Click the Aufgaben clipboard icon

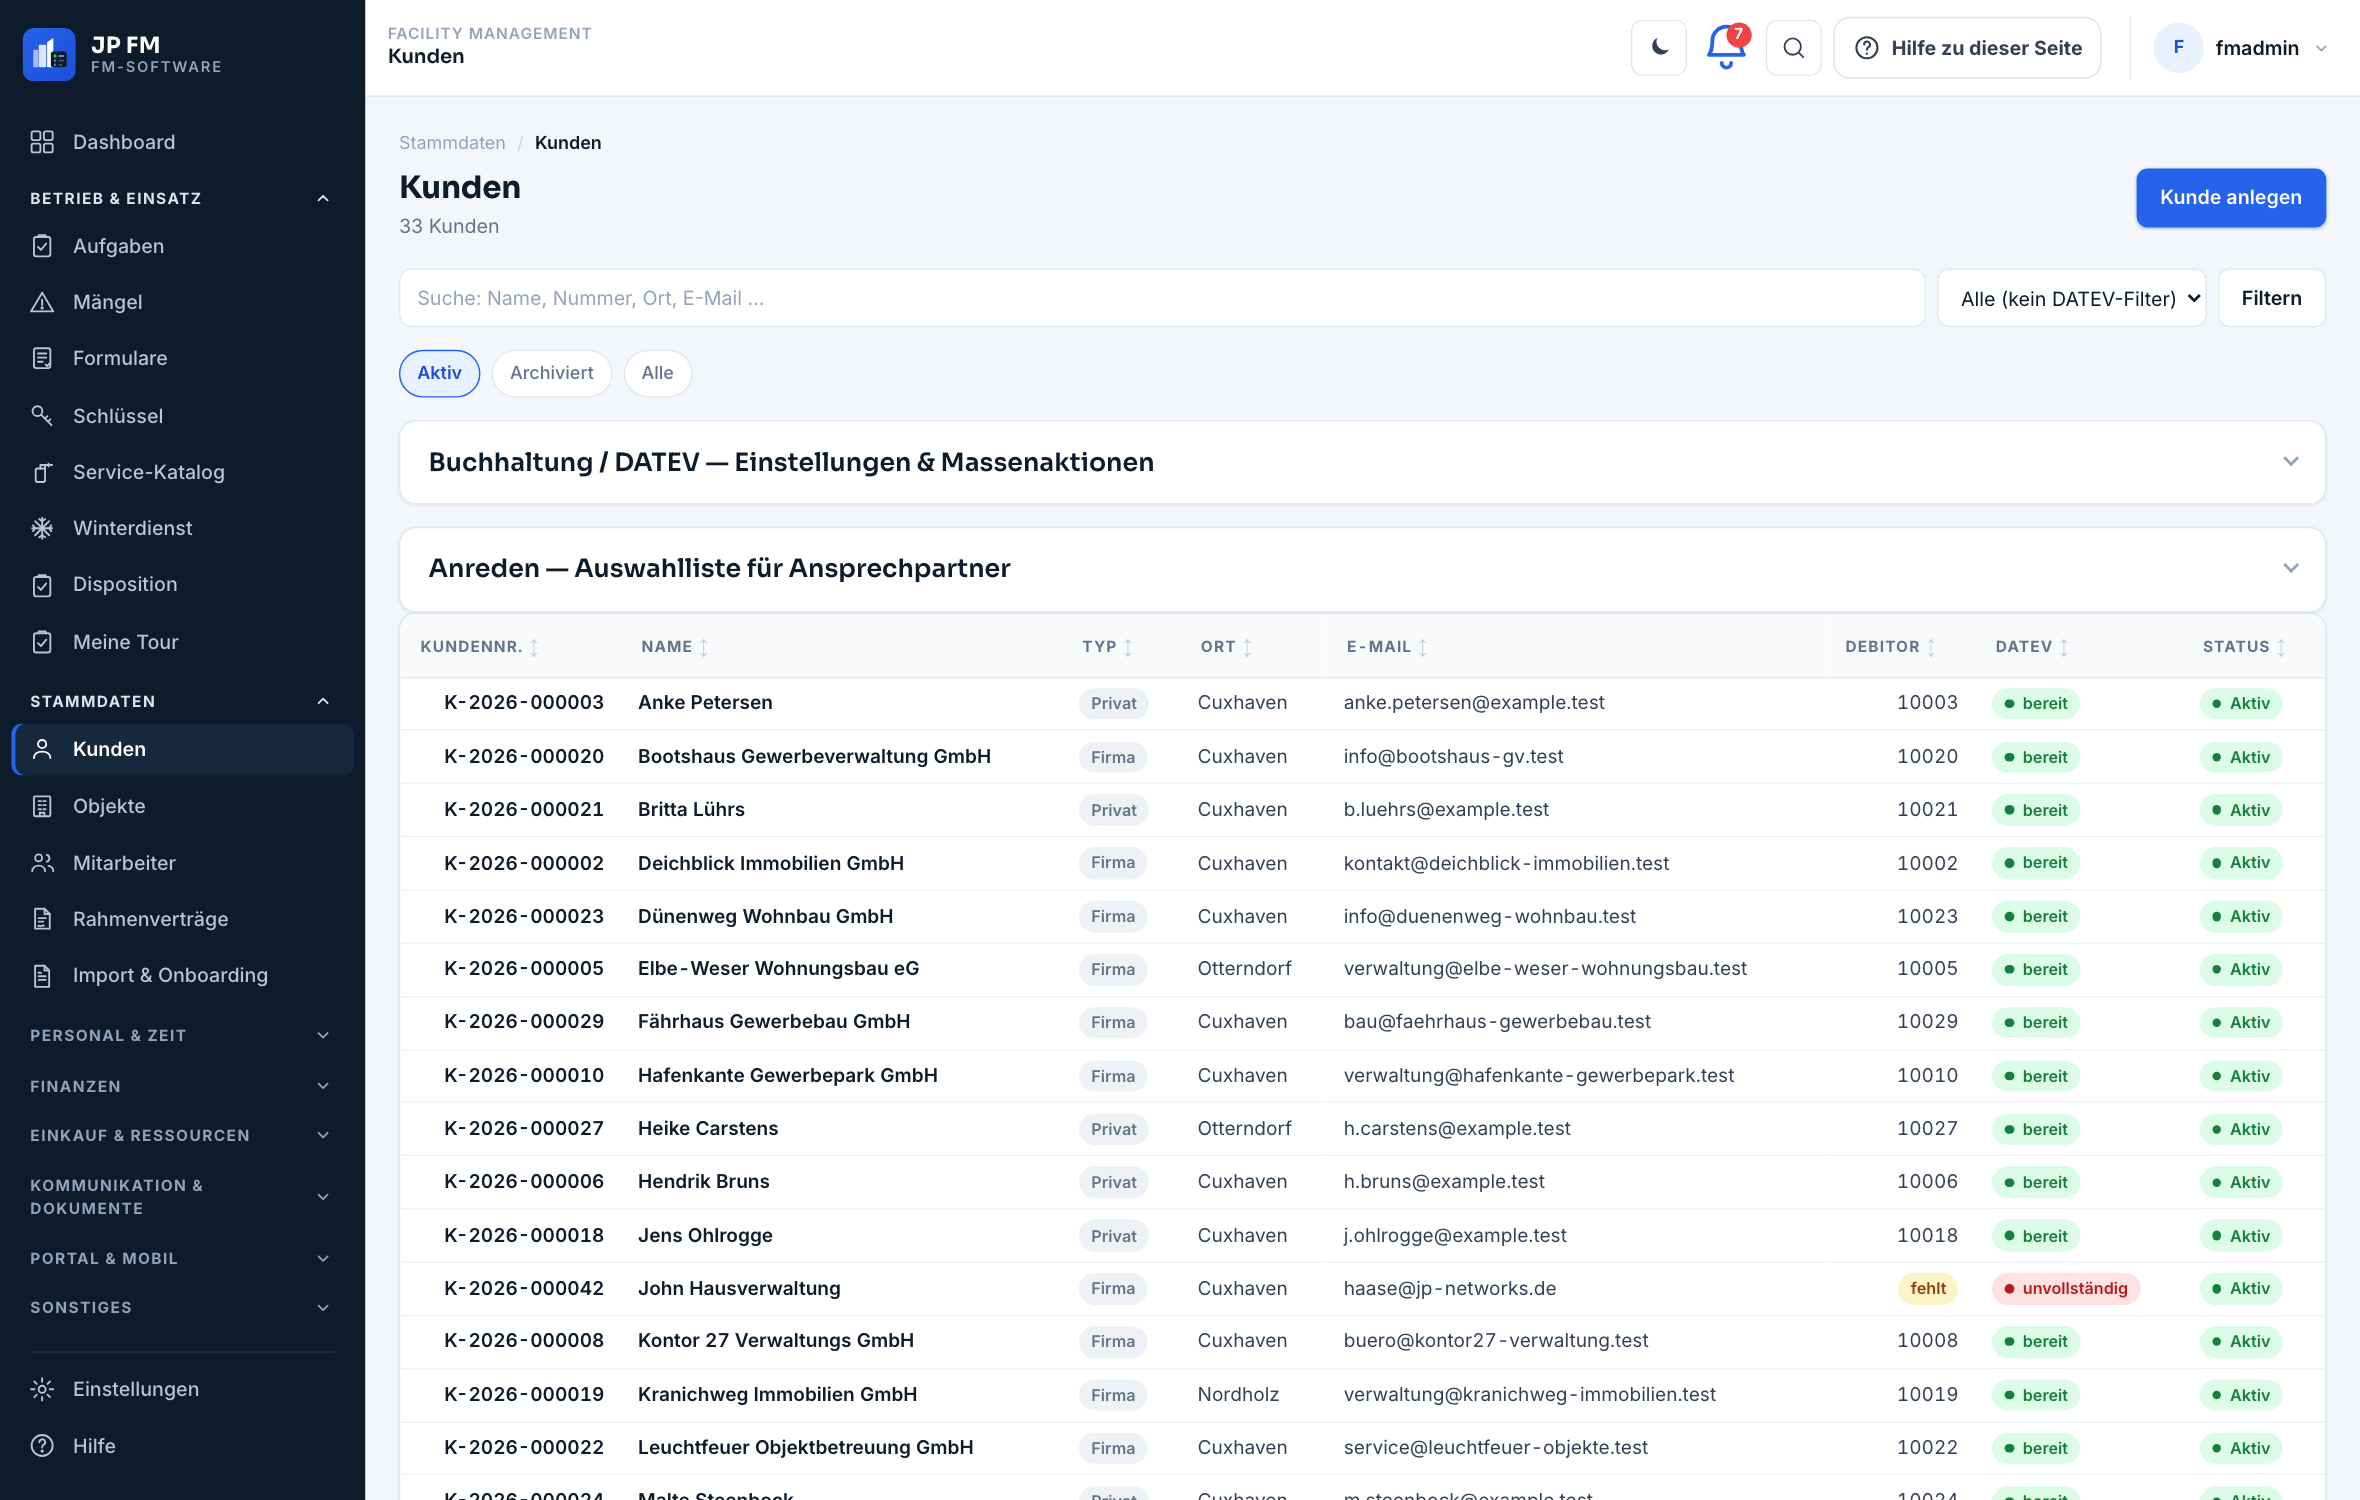pos(42,246)
